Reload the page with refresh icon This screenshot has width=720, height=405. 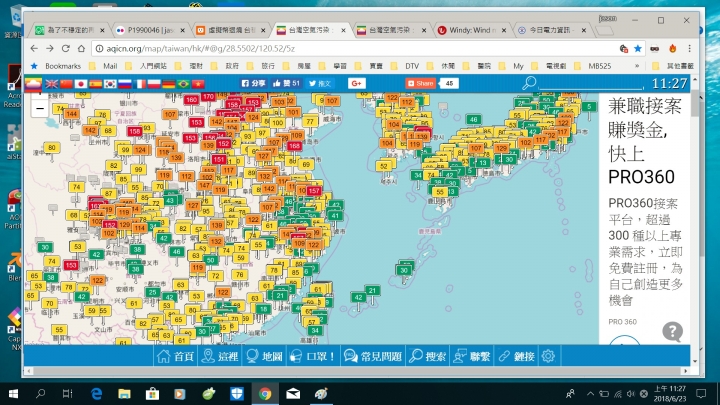[x=65, y=48]
